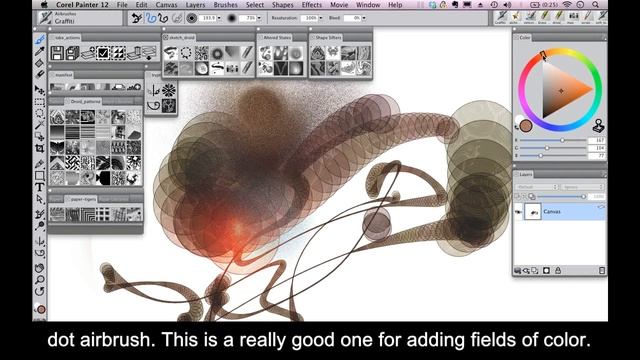The width and height of the screenshot is (640, 360).
Task: Open the Resaturation value dropdown
Action: pos(320,18)
